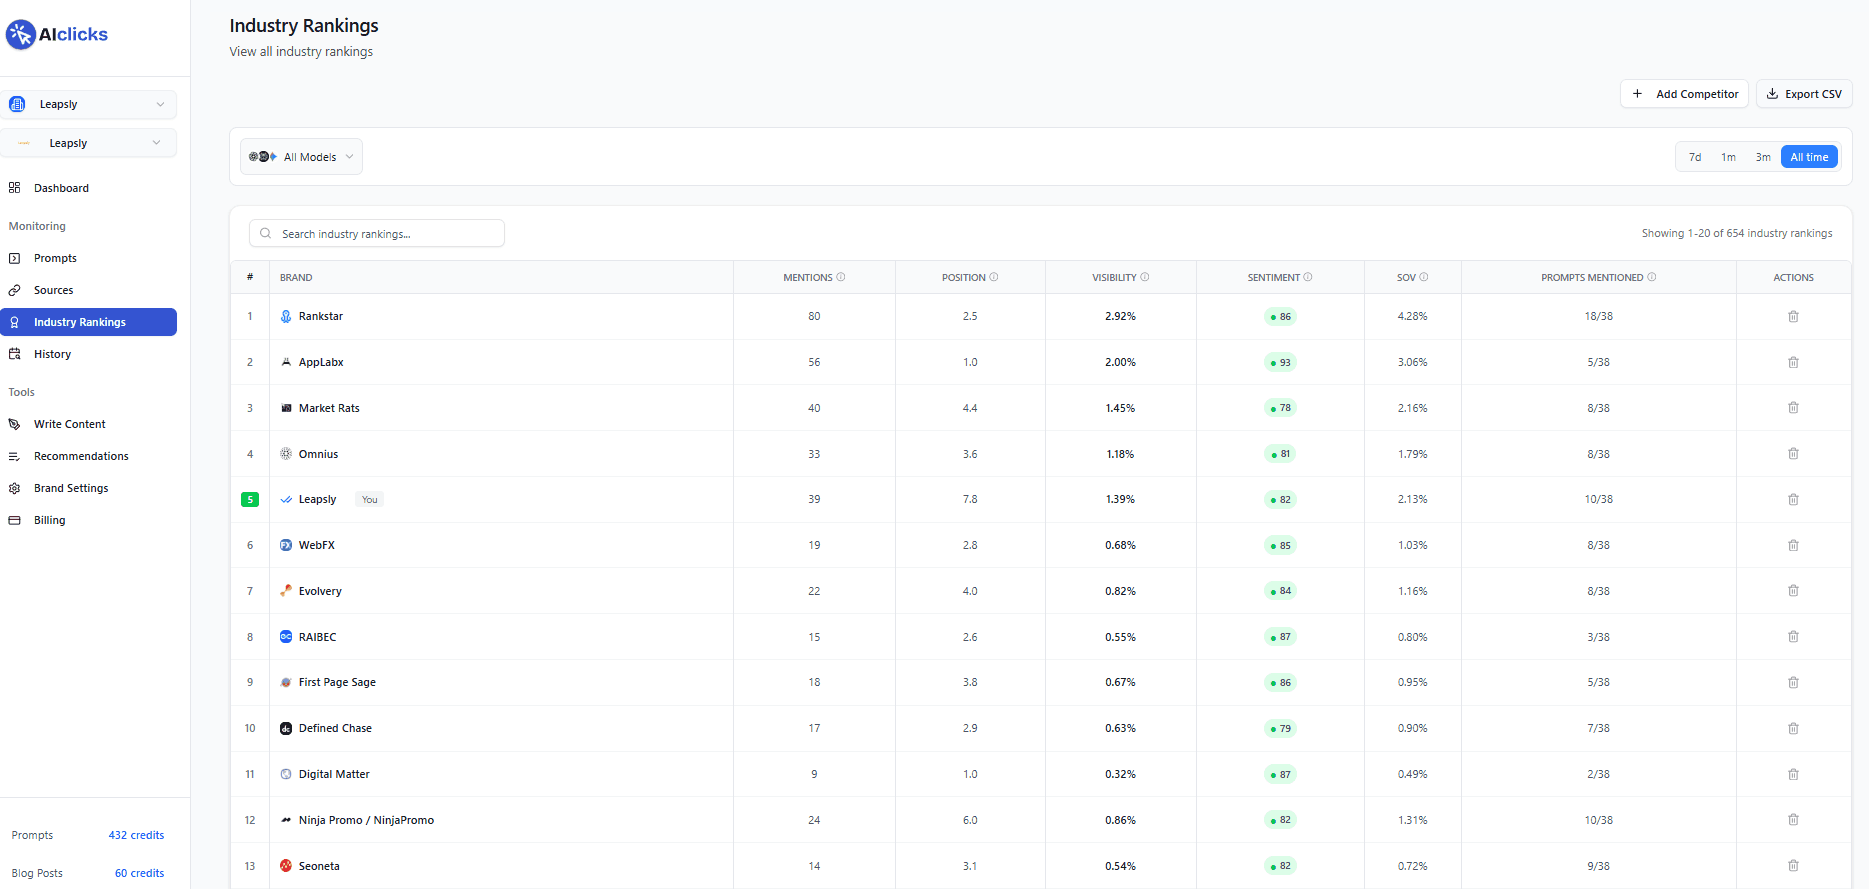Viewport: 1869px width, 889px height.
Task: Click the 18/38 prompts mentioned value
Action: pos(1598,316)
